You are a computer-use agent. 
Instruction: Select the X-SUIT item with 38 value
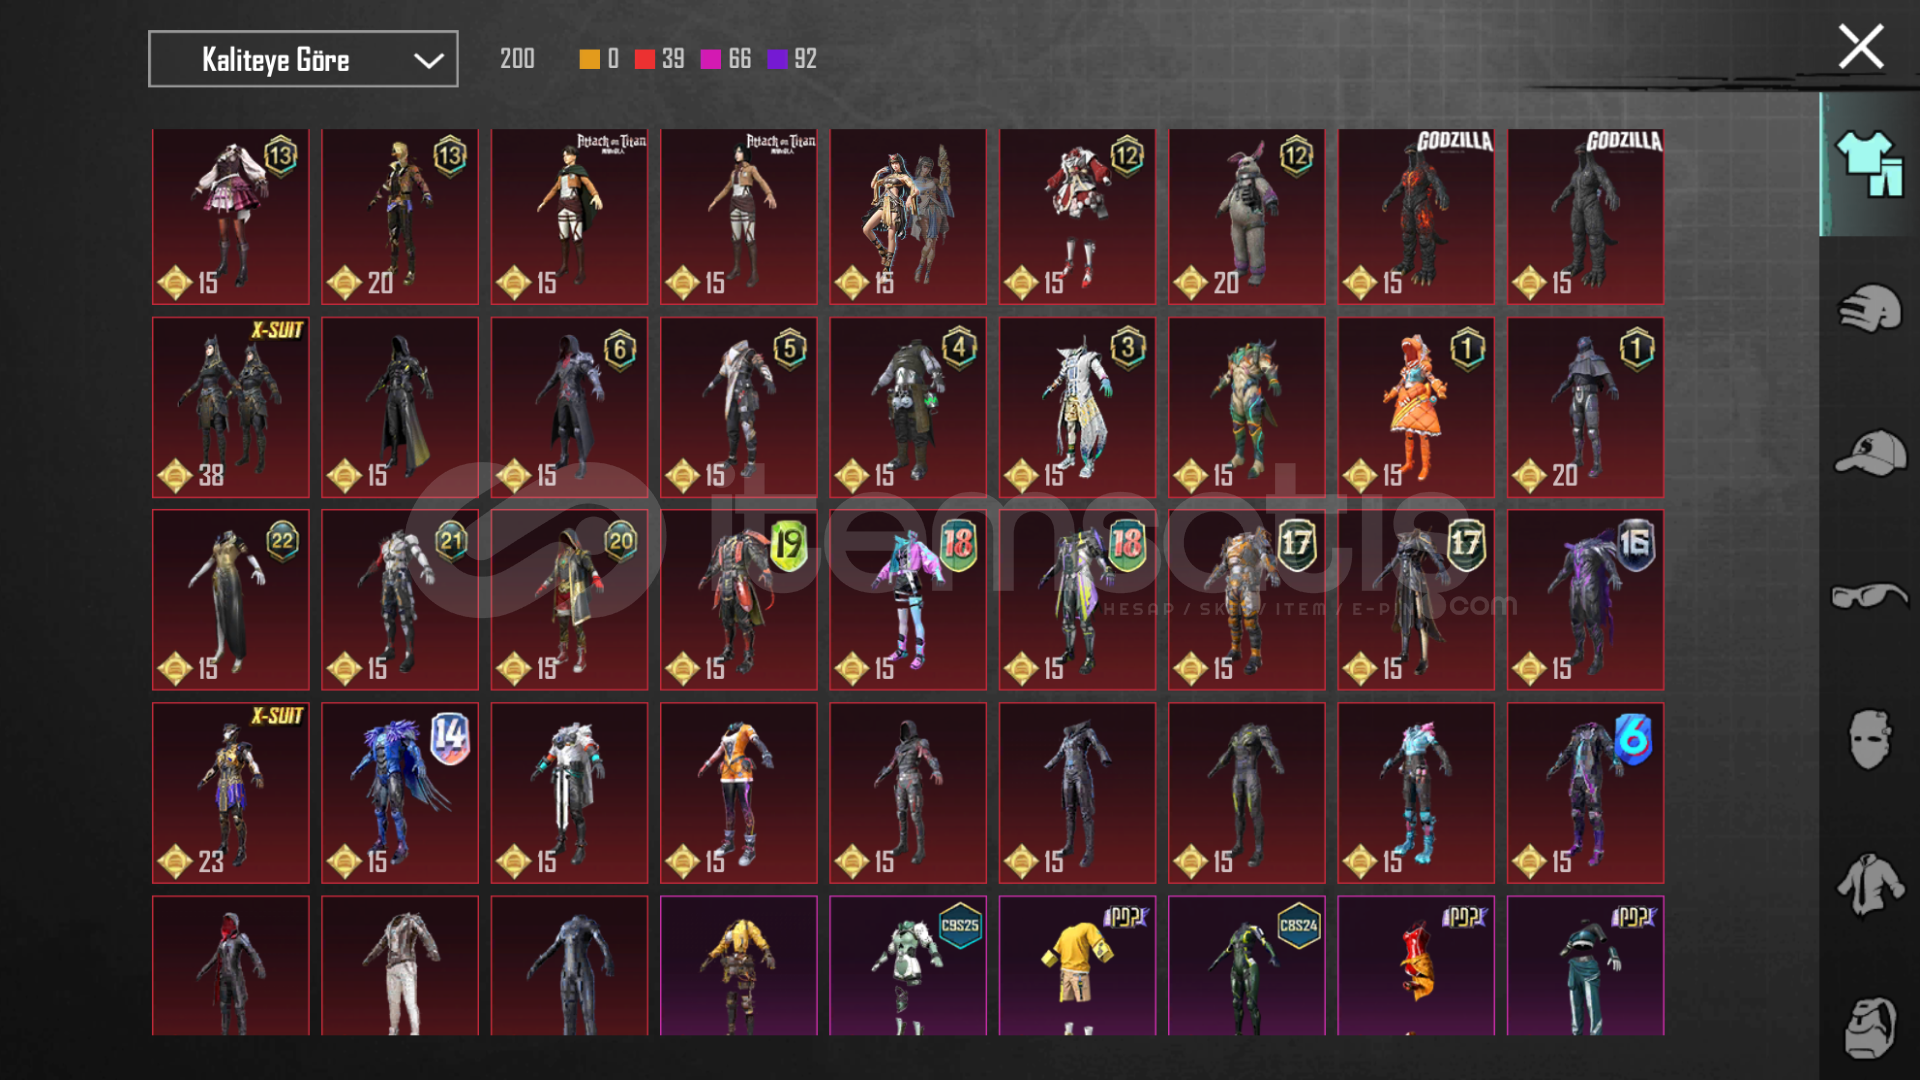click(x=230, y=407)
